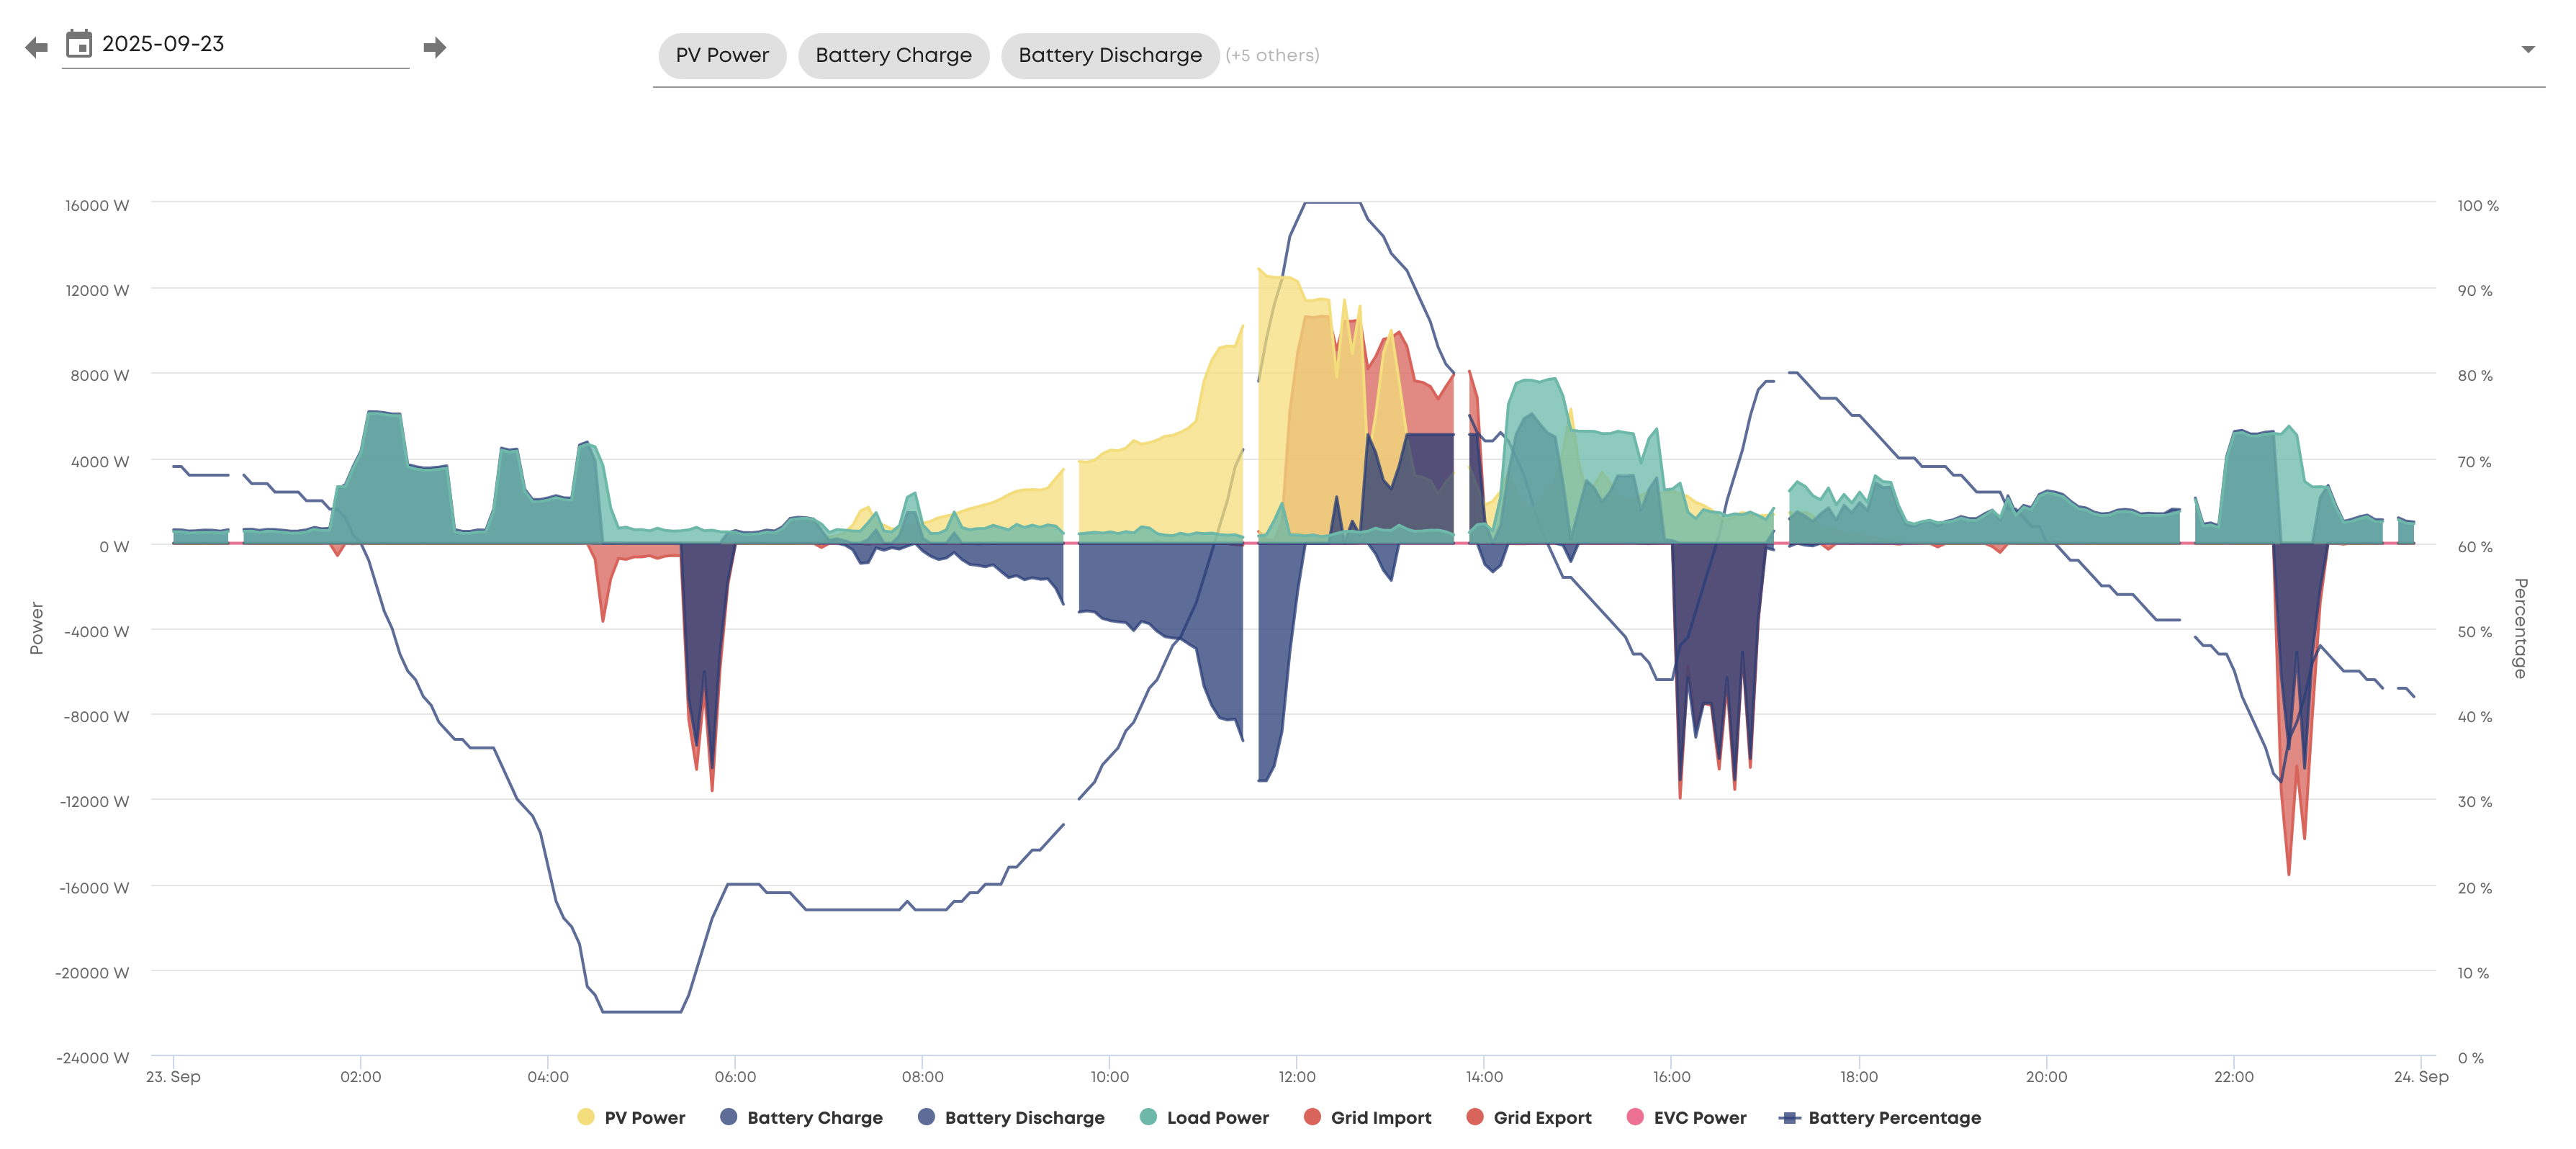Toggle Grid Export series in legend
This screenshot has width=2576, height=1149.
(x=1529, y=1117)
